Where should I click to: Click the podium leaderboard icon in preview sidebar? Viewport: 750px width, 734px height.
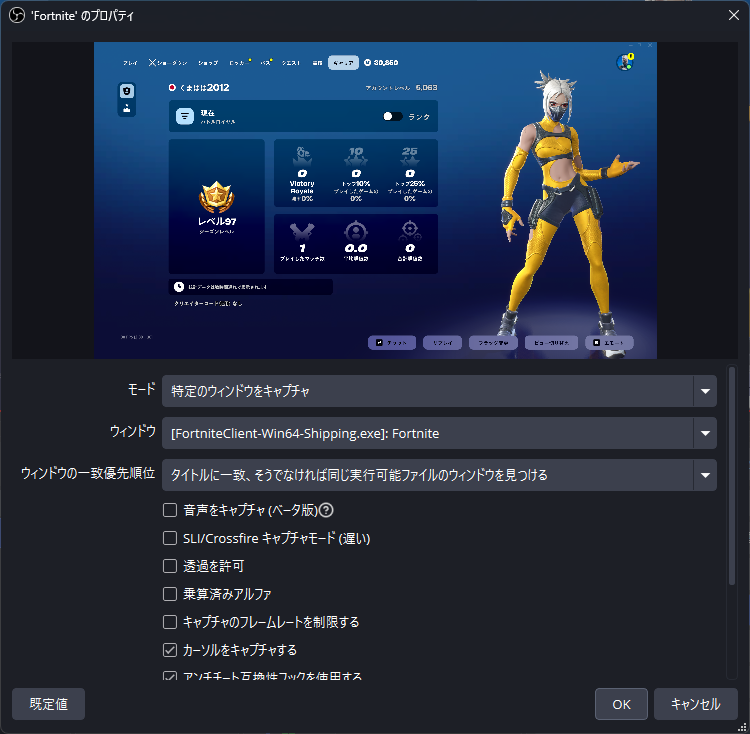coord(127,108)
